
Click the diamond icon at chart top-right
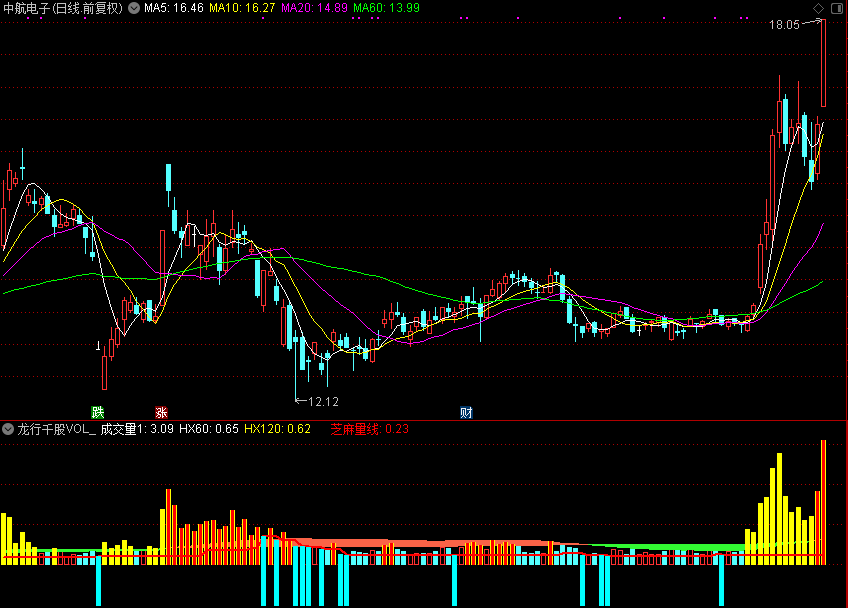click(x=818, y=8)
